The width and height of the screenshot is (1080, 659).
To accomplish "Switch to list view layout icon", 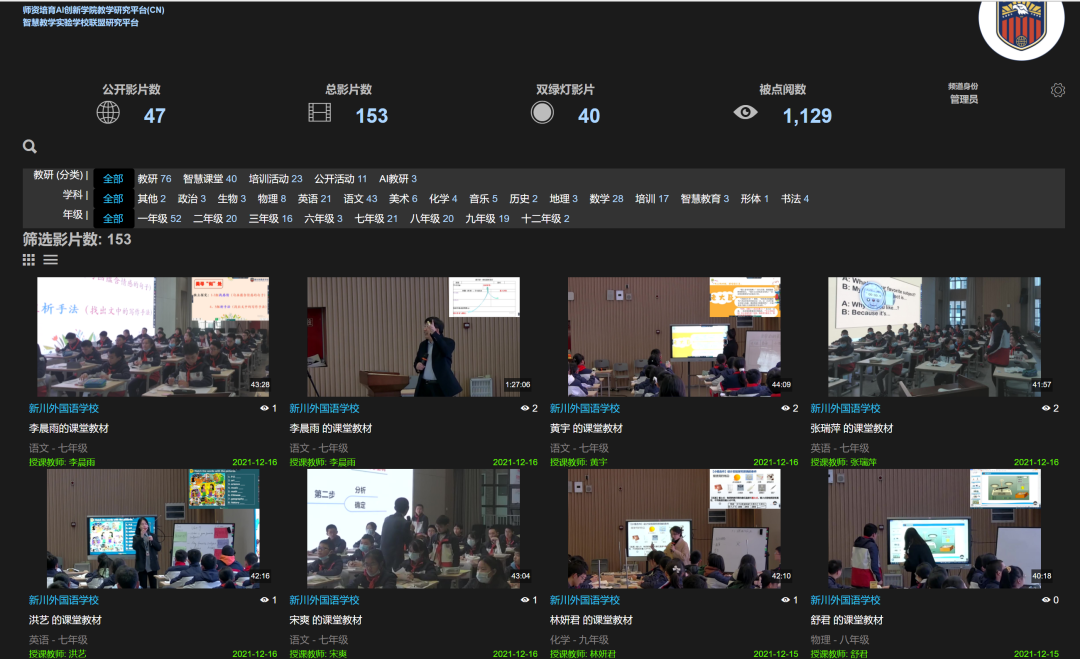I will pyautogui.click(x=50, y=260).
